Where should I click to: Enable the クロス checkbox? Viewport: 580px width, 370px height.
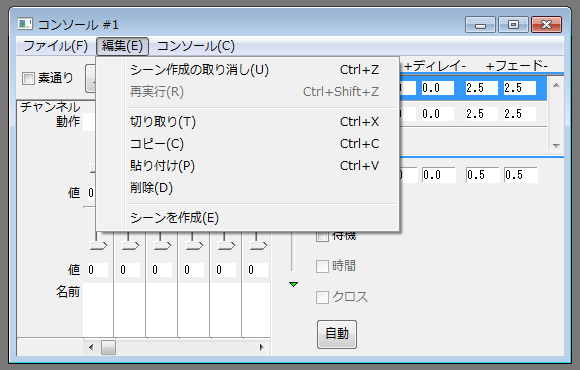tap(322, 297)
